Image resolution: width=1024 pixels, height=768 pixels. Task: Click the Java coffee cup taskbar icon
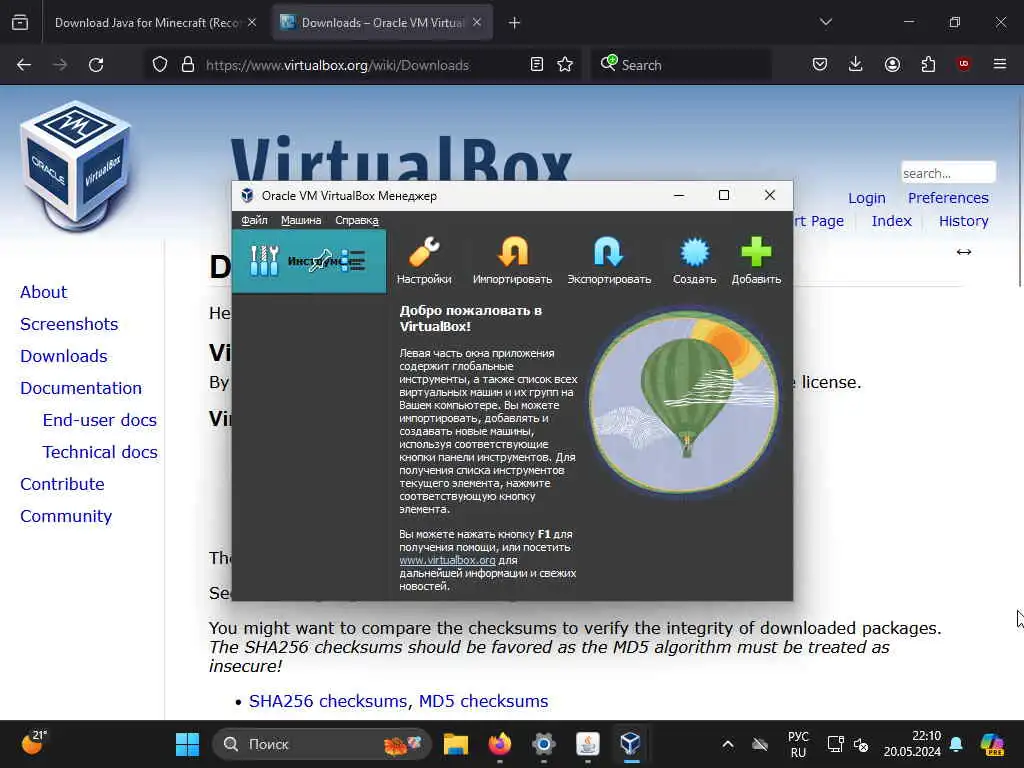point(588,744)
